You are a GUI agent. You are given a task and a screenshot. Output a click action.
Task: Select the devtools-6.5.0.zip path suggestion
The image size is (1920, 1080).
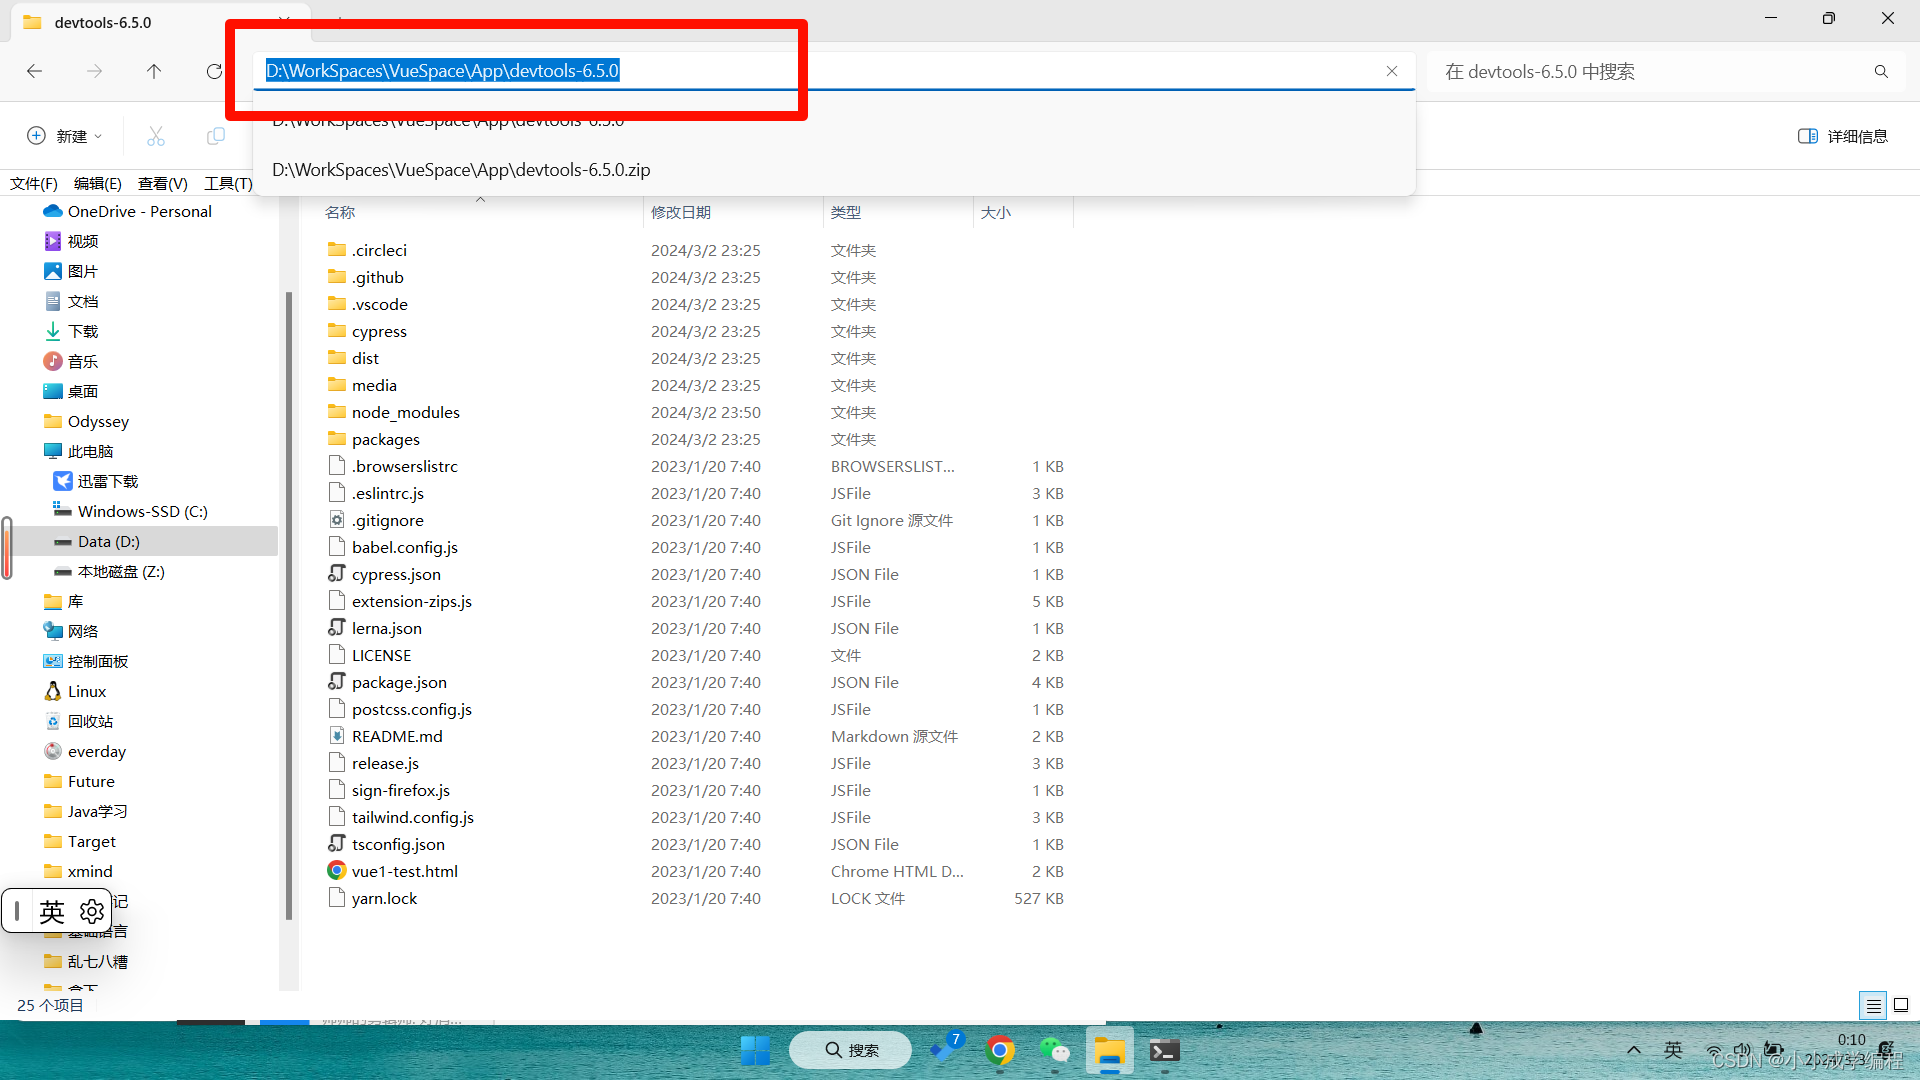point(461,170)
